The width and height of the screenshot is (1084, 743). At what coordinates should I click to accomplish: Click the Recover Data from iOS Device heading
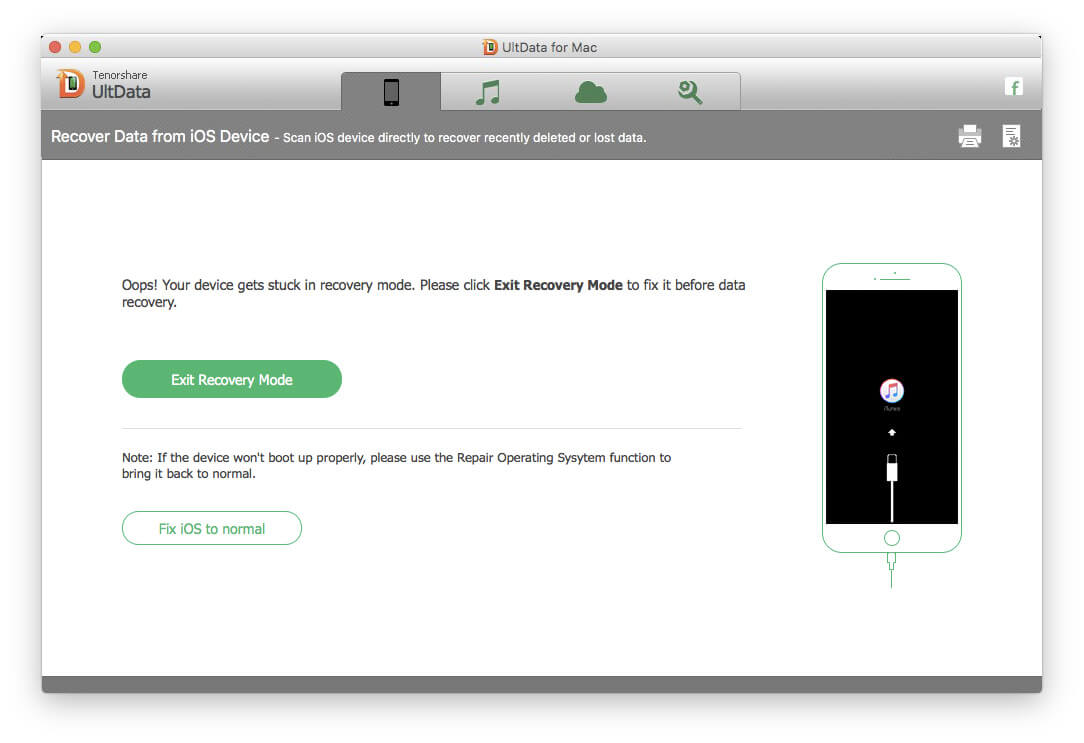[x=160, y=137]
